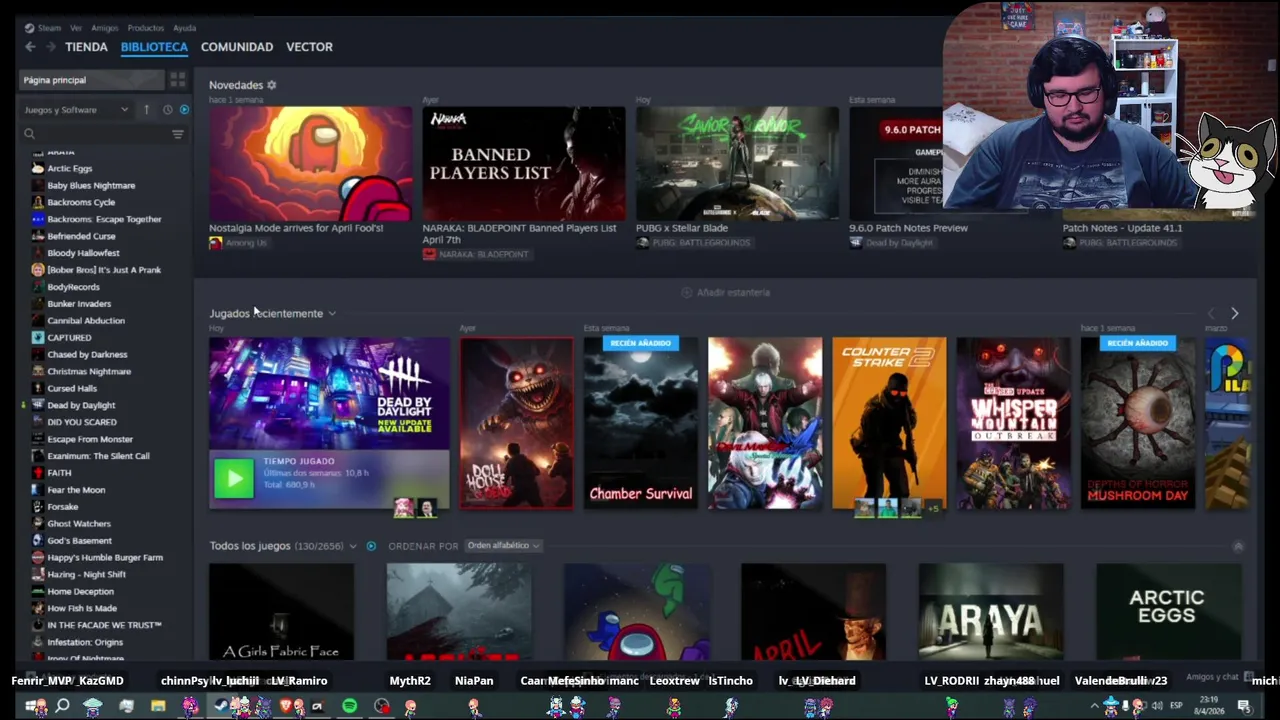Select Backrooms: Escape Together in sidebar
Image resolution: width=1280 pixels, height=720 pixels.
pos(104,219)
